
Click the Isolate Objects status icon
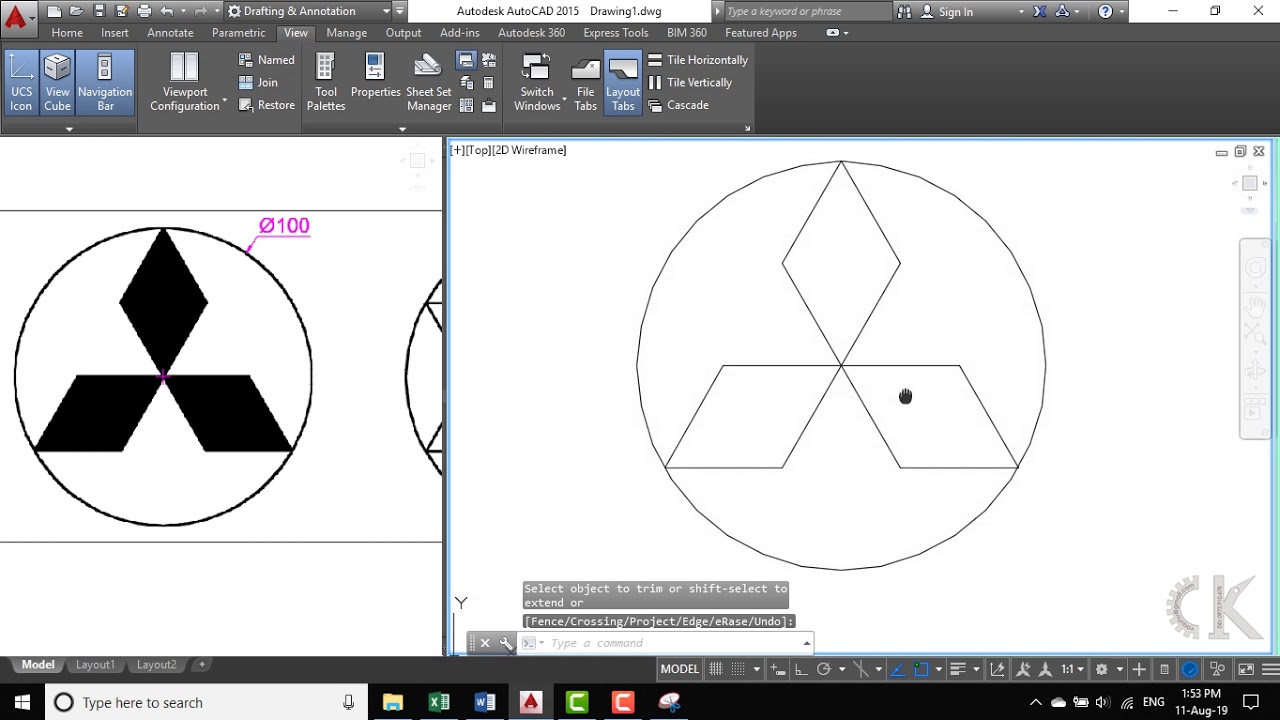(1217, 669)
